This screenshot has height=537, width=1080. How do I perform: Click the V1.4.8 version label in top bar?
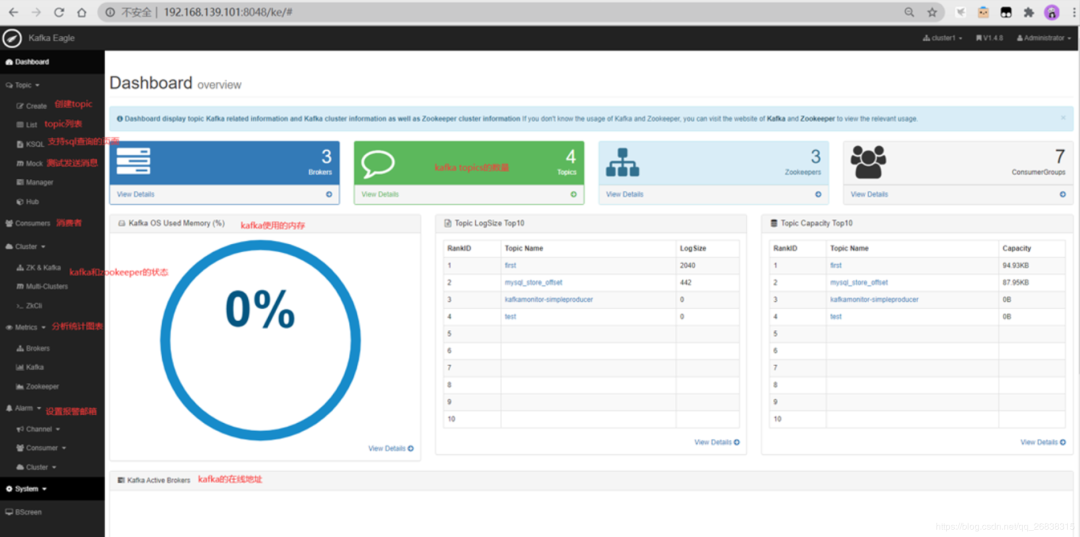989,39
